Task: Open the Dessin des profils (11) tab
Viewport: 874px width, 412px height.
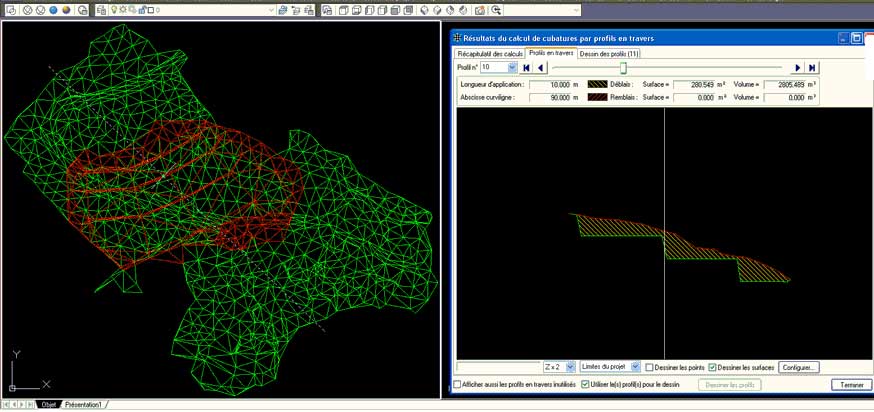Action: coord(609,54)
